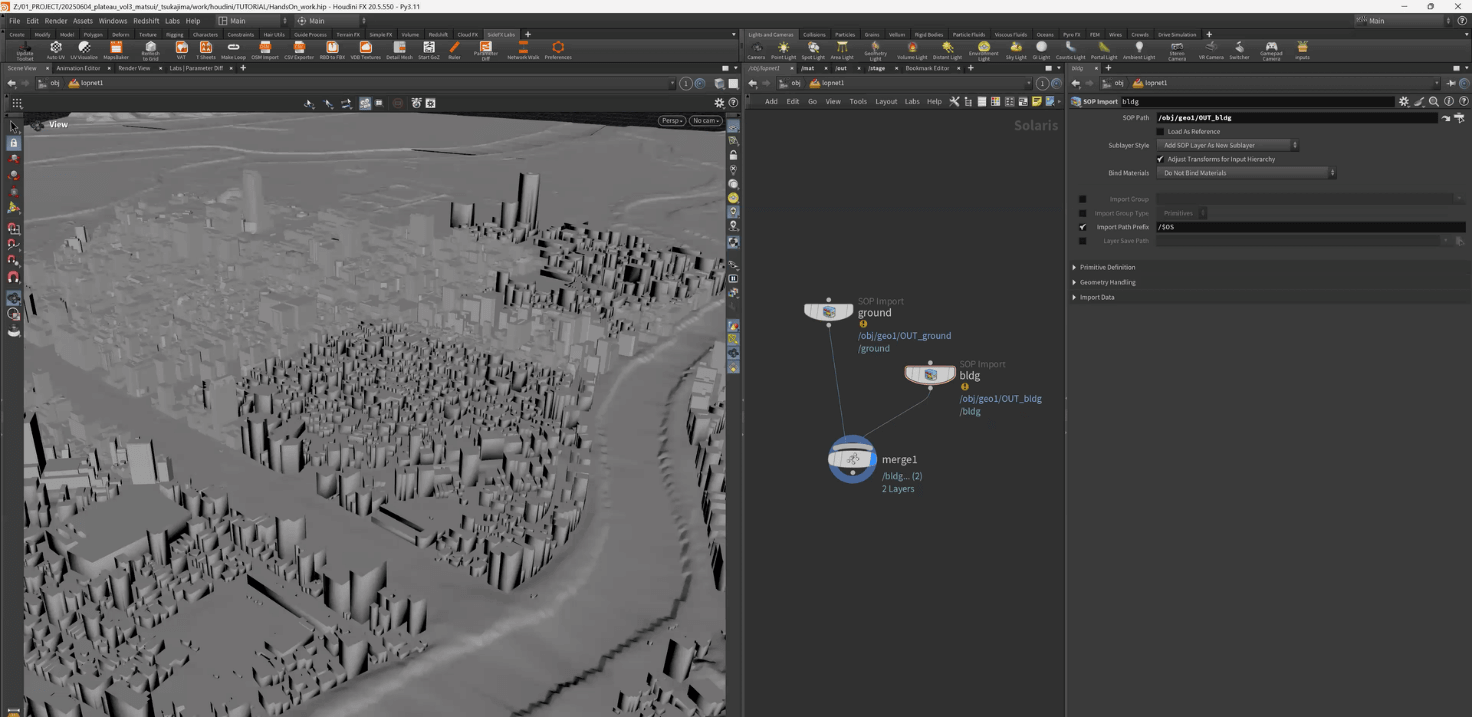Click the Labs Ruler shelf tool
This screenshot has height=717, width=1472.
tap(454, 49)
